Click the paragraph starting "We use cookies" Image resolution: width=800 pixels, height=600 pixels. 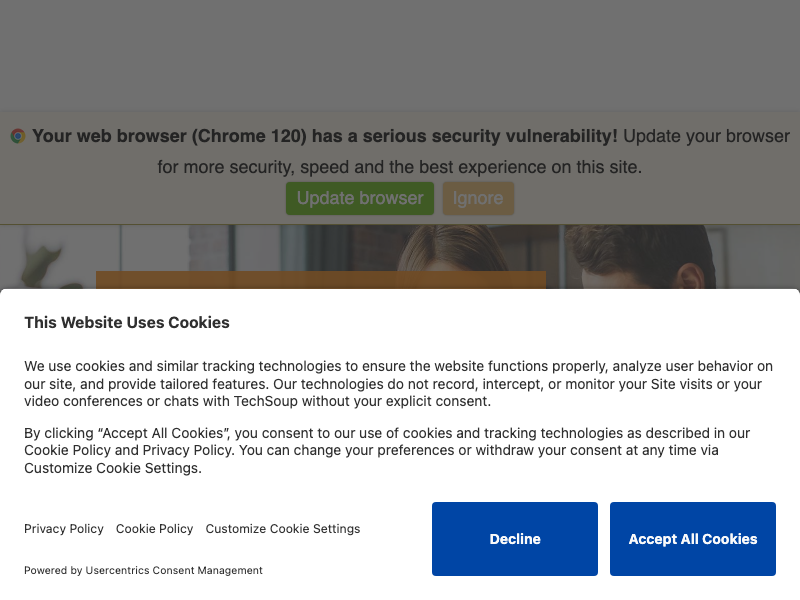click(398, 384)
